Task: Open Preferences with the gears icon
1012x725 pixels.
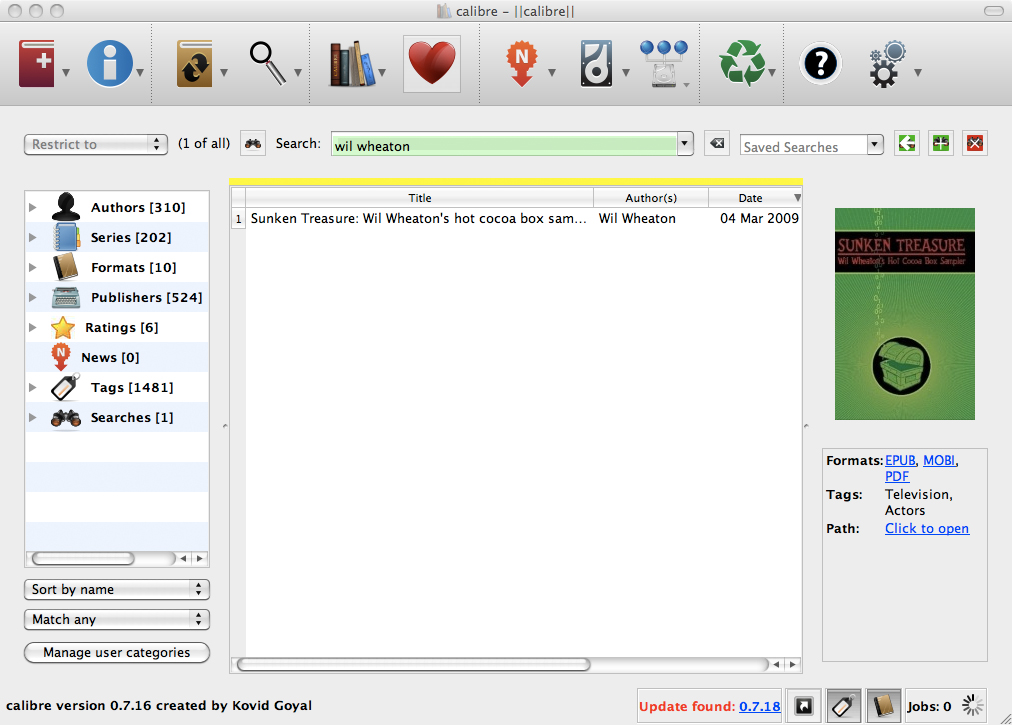Action: [886, 66]
